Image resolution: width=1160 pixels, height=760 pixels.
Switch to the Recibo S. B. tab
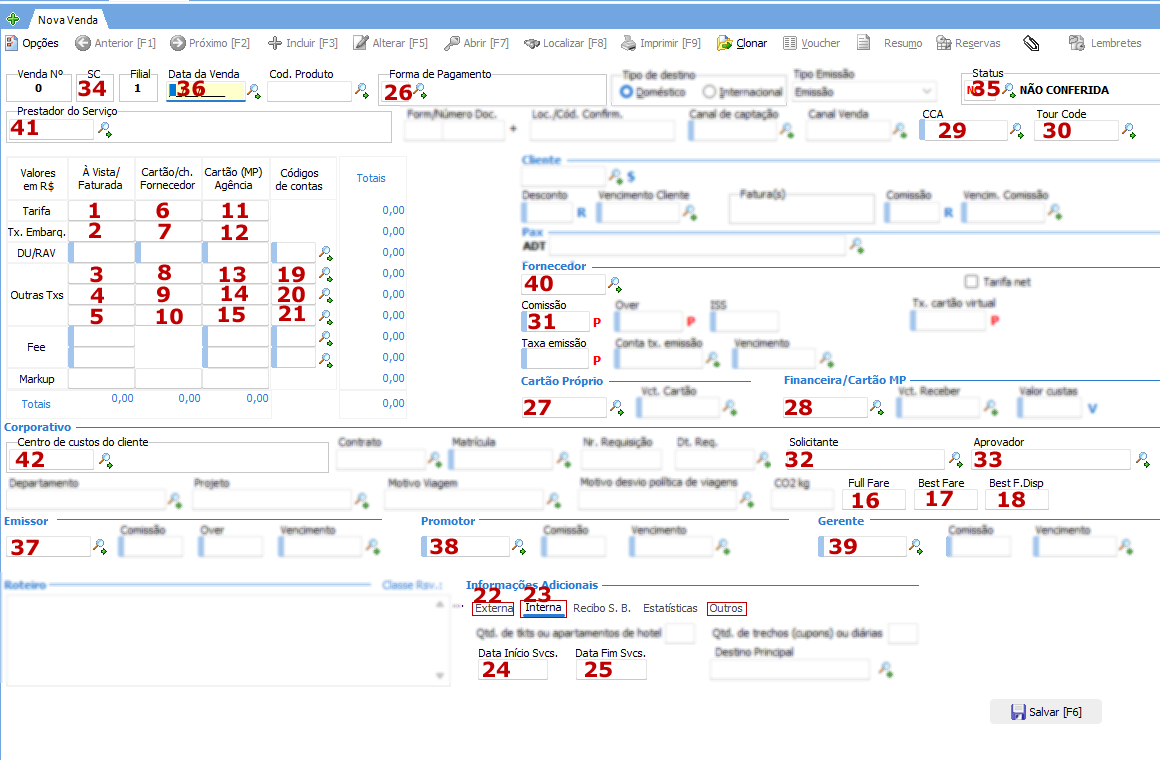pyautogui.click(x=601, y=608)
